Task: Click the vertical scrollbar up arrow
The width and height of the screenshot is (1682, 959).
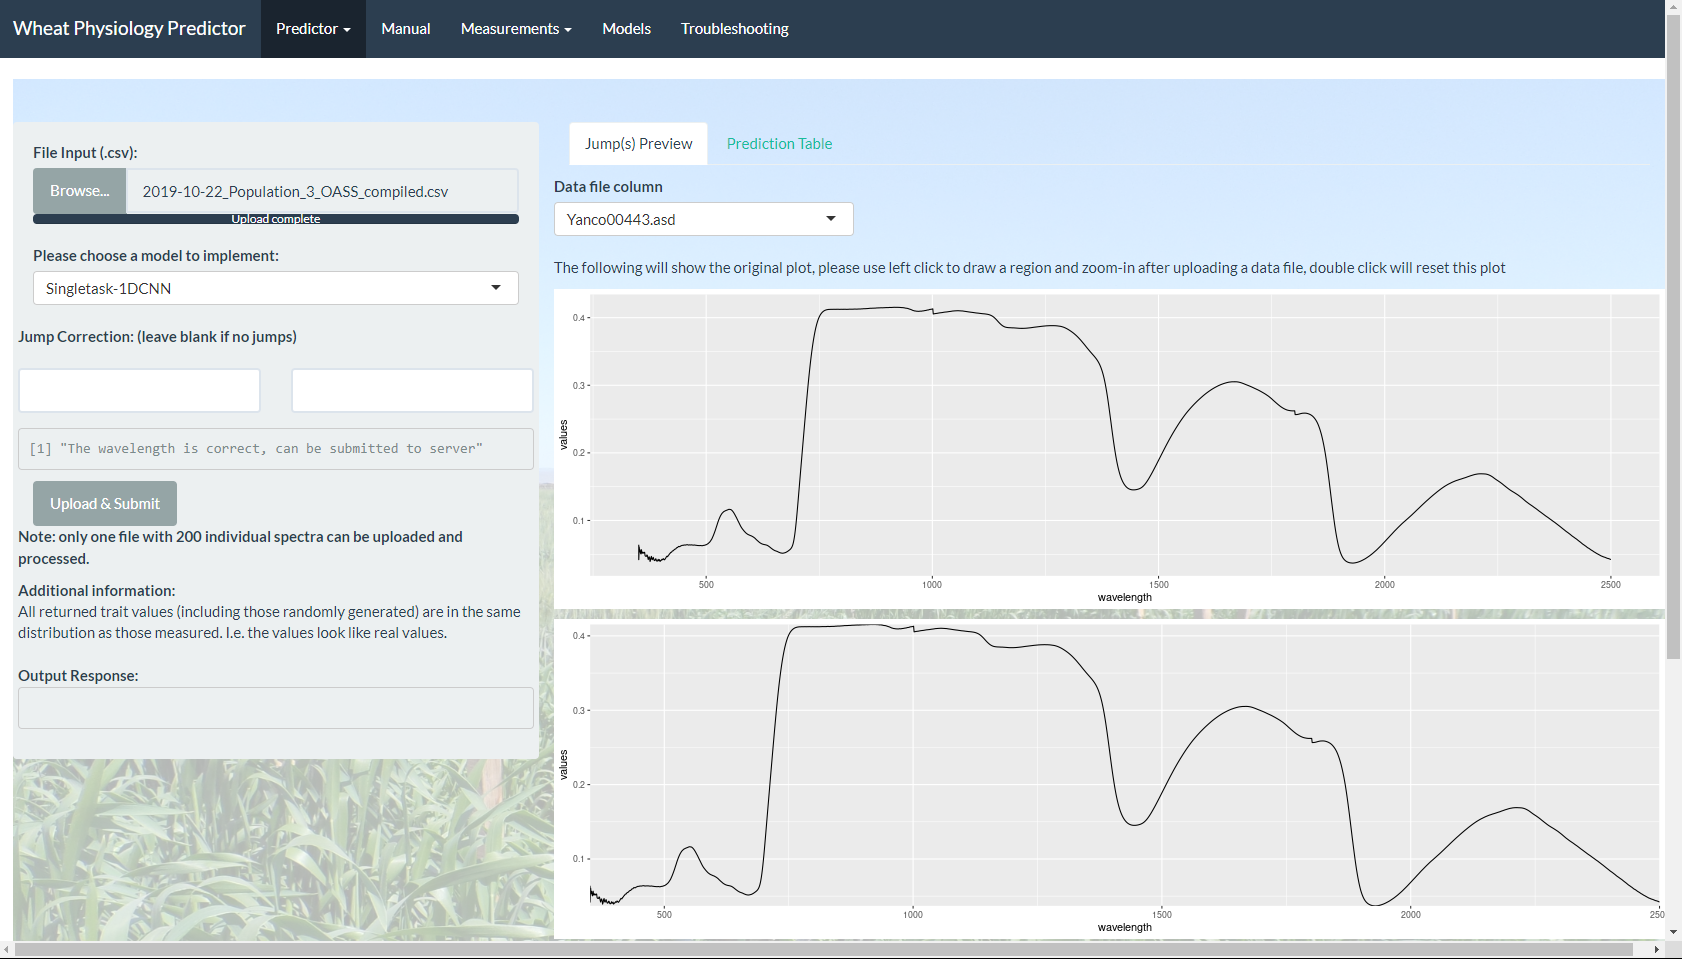Action: 1673,7
